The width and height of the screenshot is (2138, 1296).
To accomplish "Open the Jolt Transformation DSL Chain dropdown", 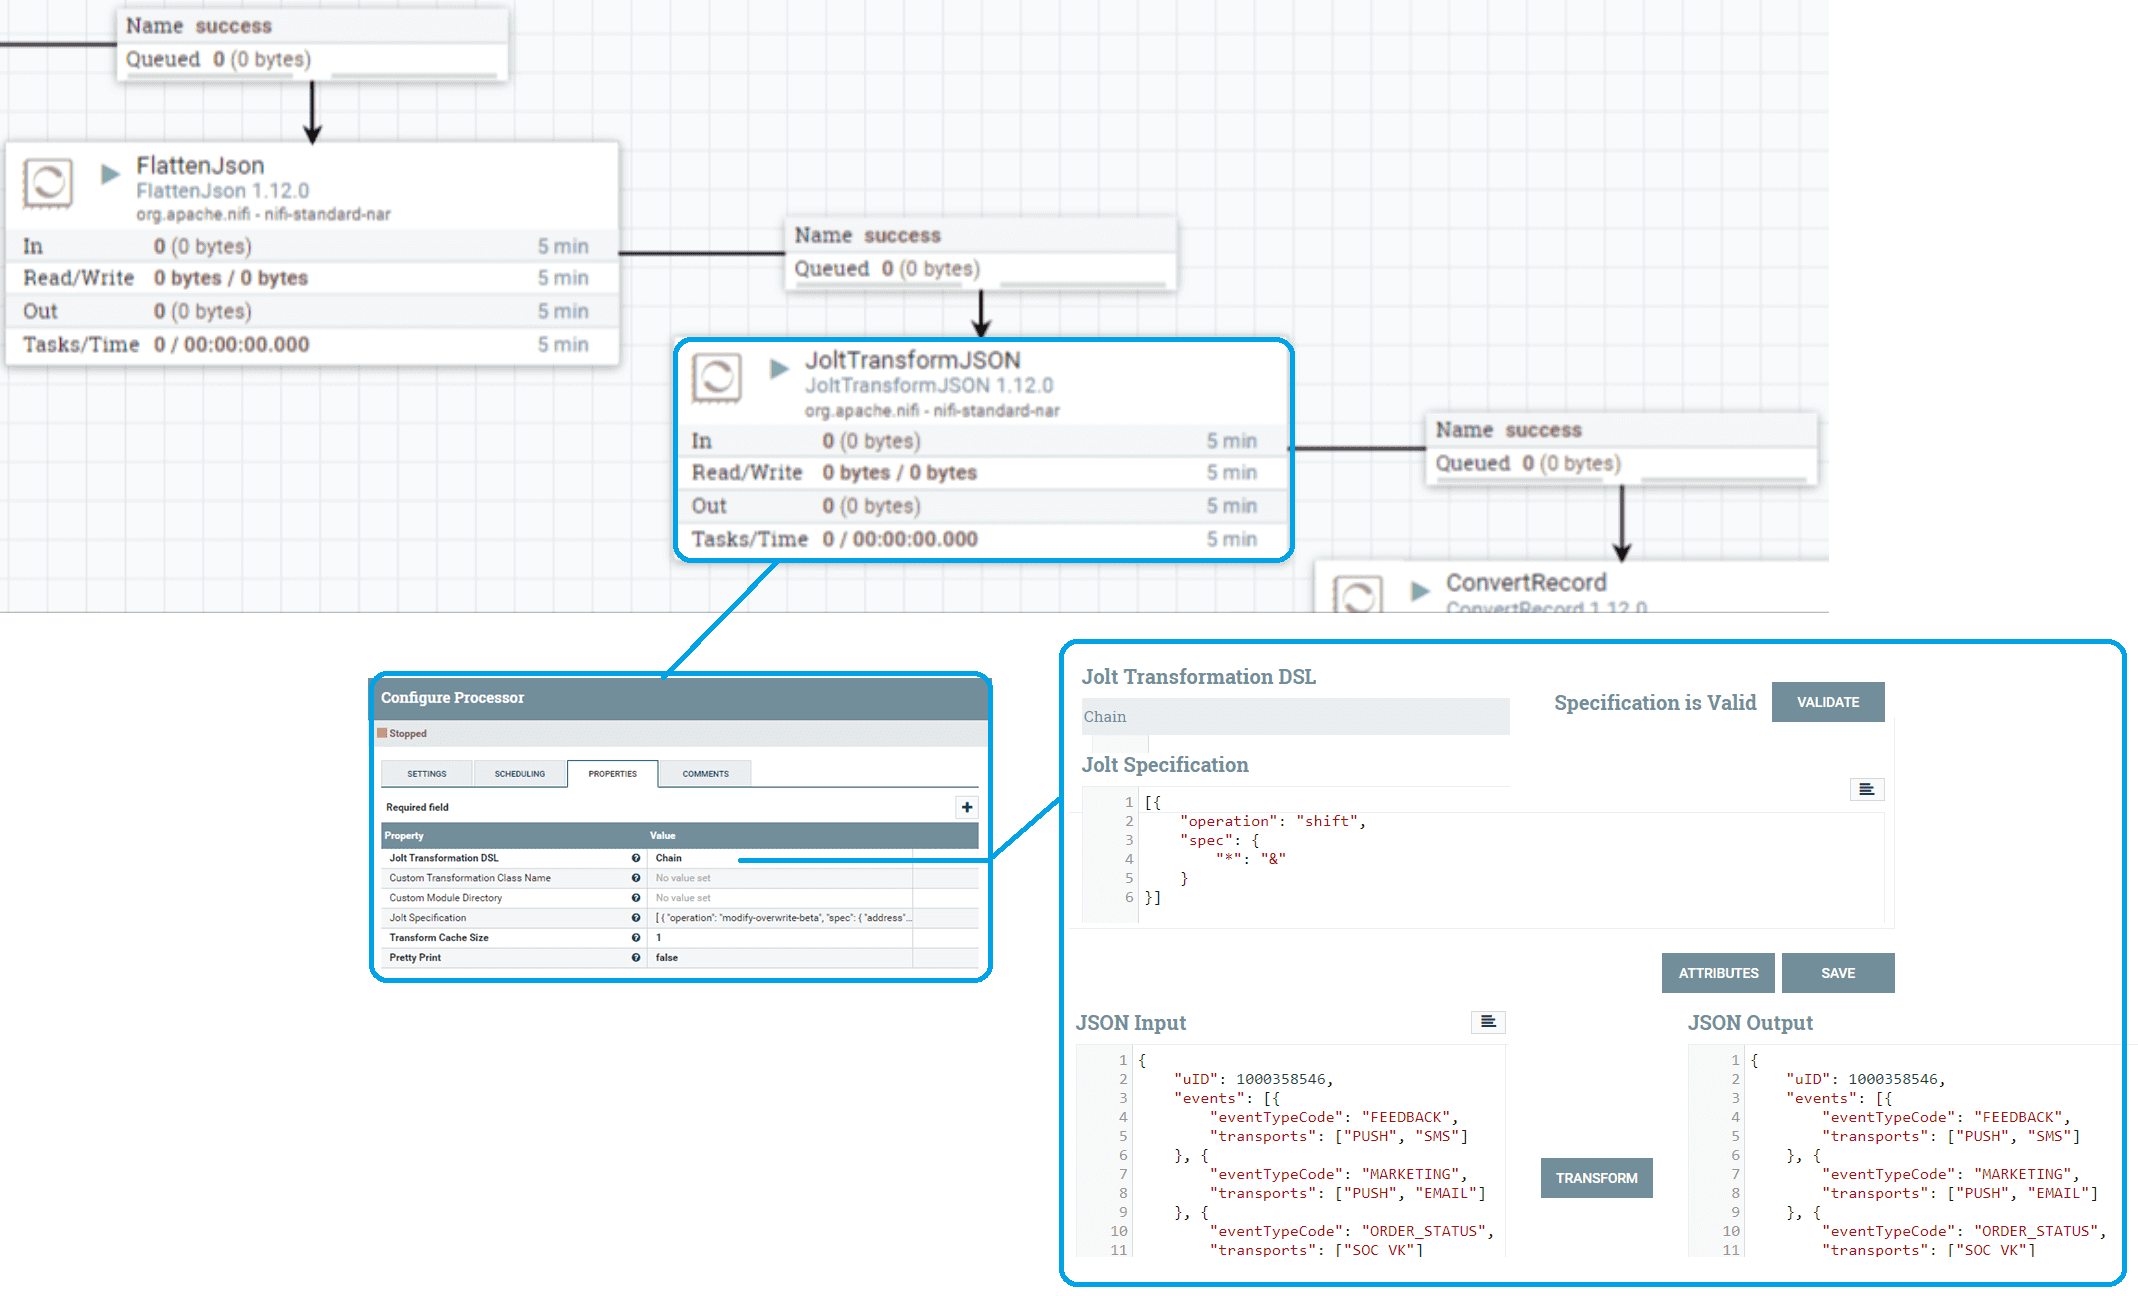I will tap(1295, 717).
